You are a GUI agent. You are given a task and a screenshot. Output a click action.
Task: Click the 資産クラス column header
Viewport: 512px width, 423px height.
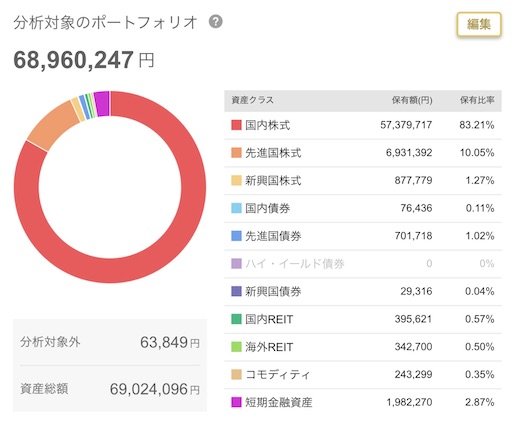[x=252, y=100]
